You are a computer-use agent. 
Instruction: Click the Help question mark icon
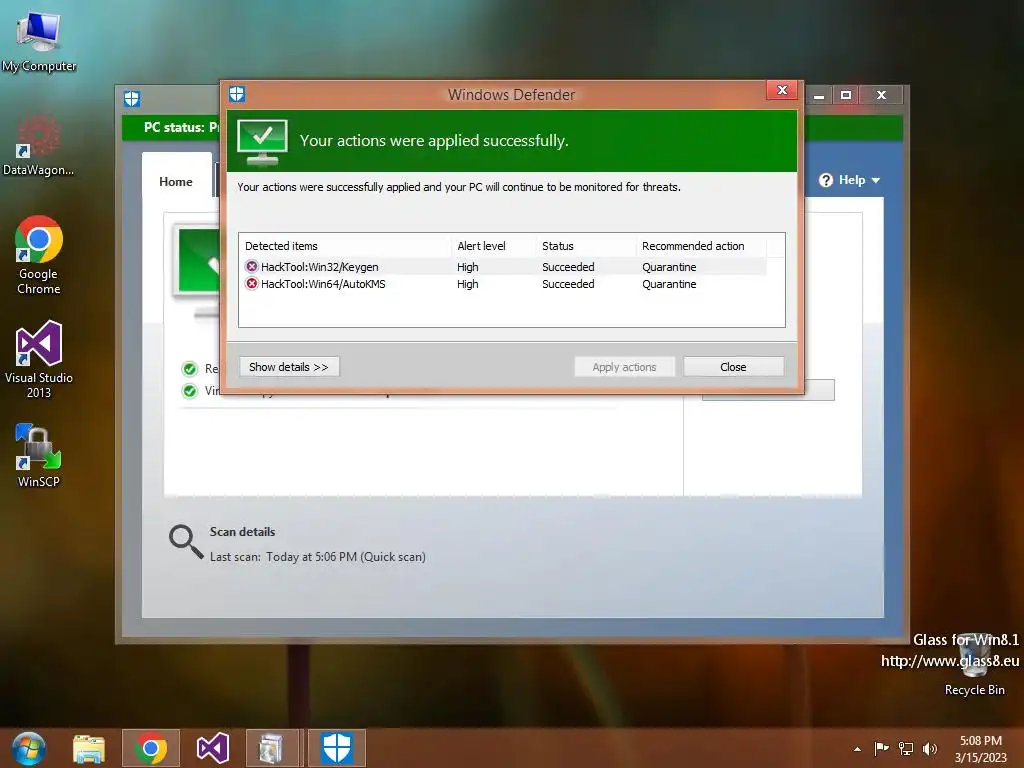(x=825, y=180)
